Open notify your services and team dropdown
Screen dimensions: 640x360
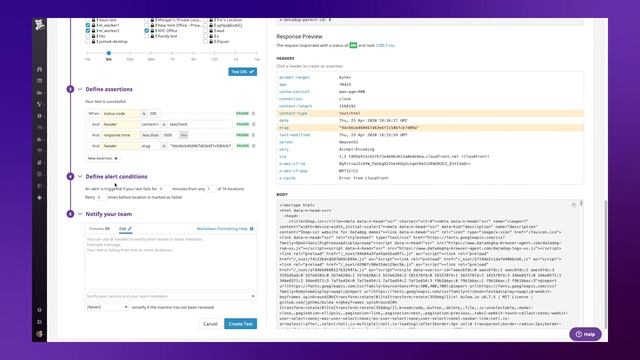click(171, 296)
